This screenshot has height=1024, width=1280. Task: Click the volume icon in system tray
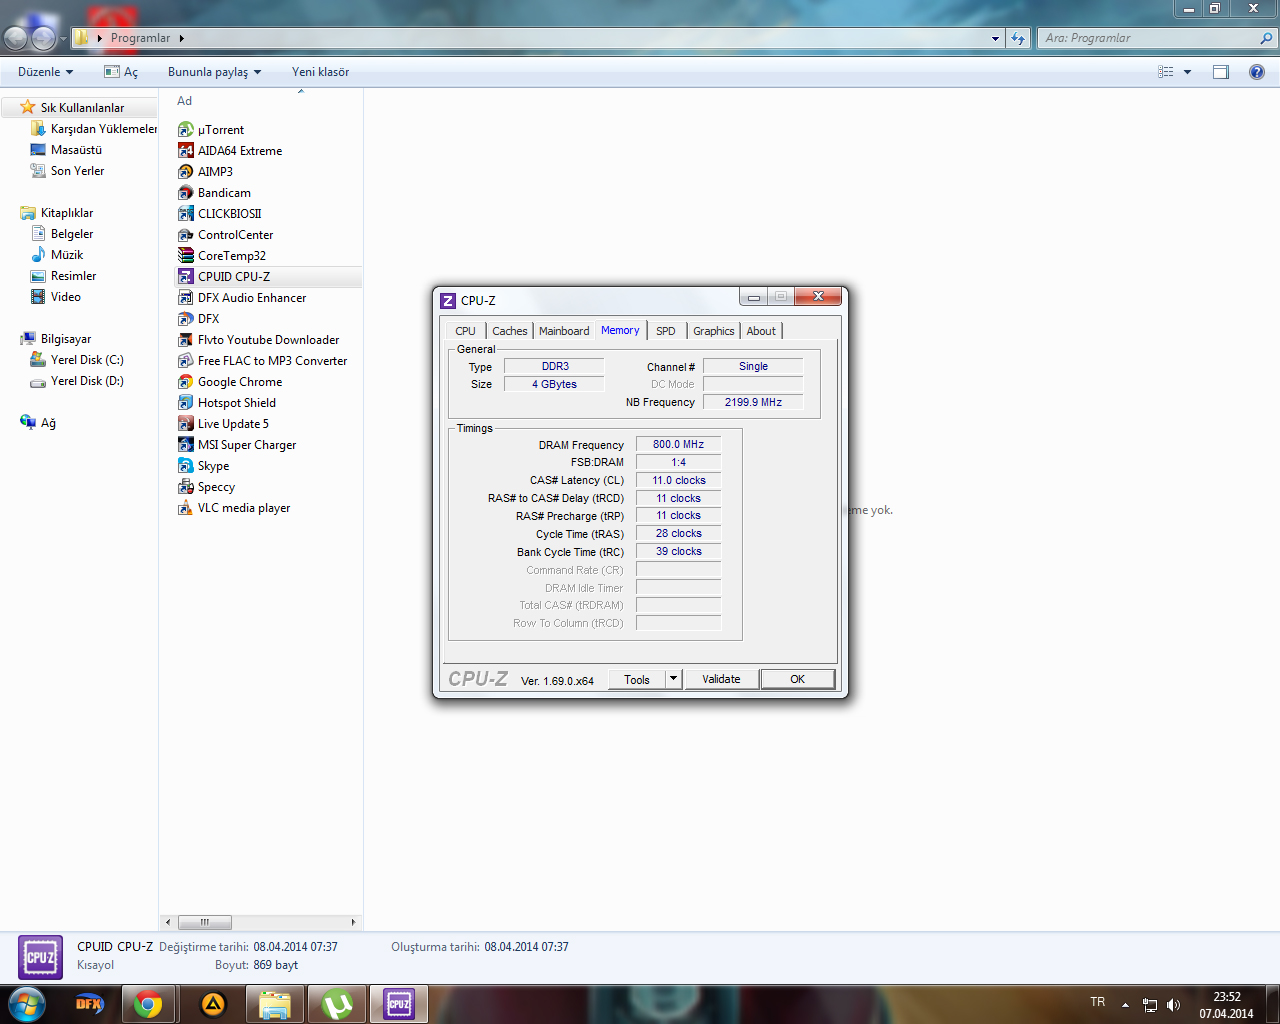tap(1173, 1005)
